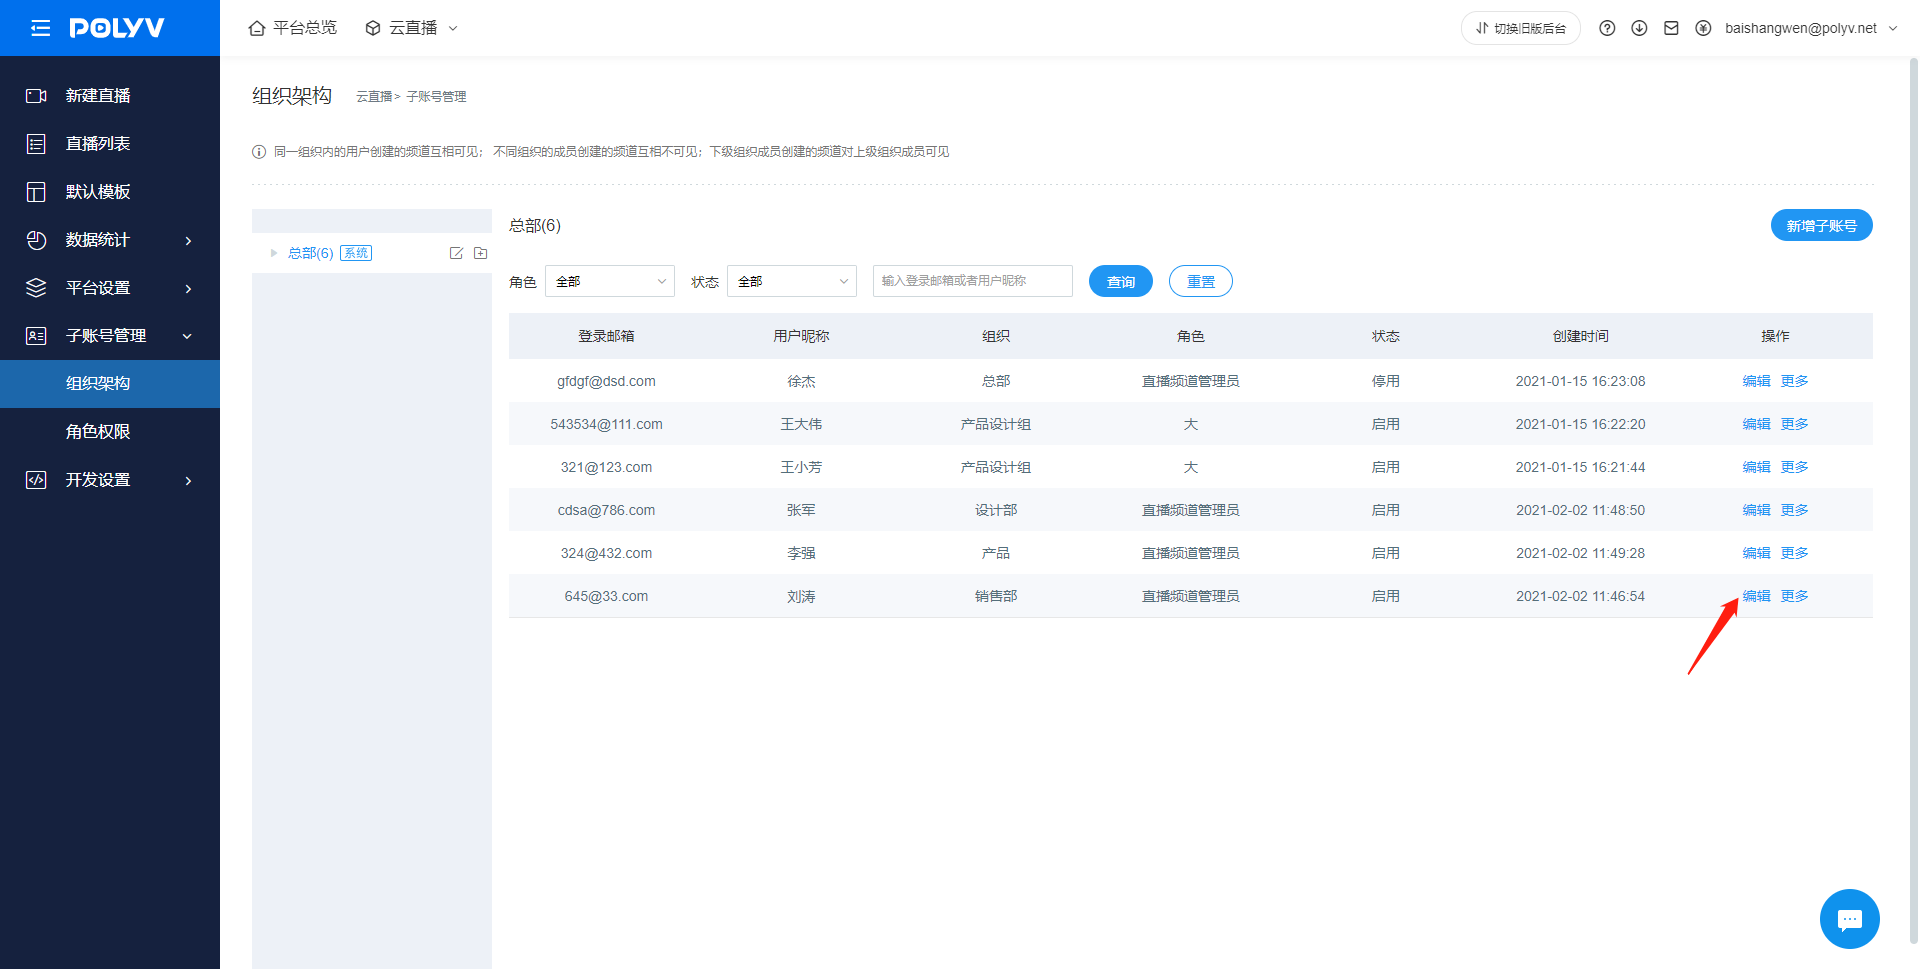Image resolution: width=1920 pixels, height=969 pixels.
Task: Click the 查询 search button
Action: (1121, 281)
